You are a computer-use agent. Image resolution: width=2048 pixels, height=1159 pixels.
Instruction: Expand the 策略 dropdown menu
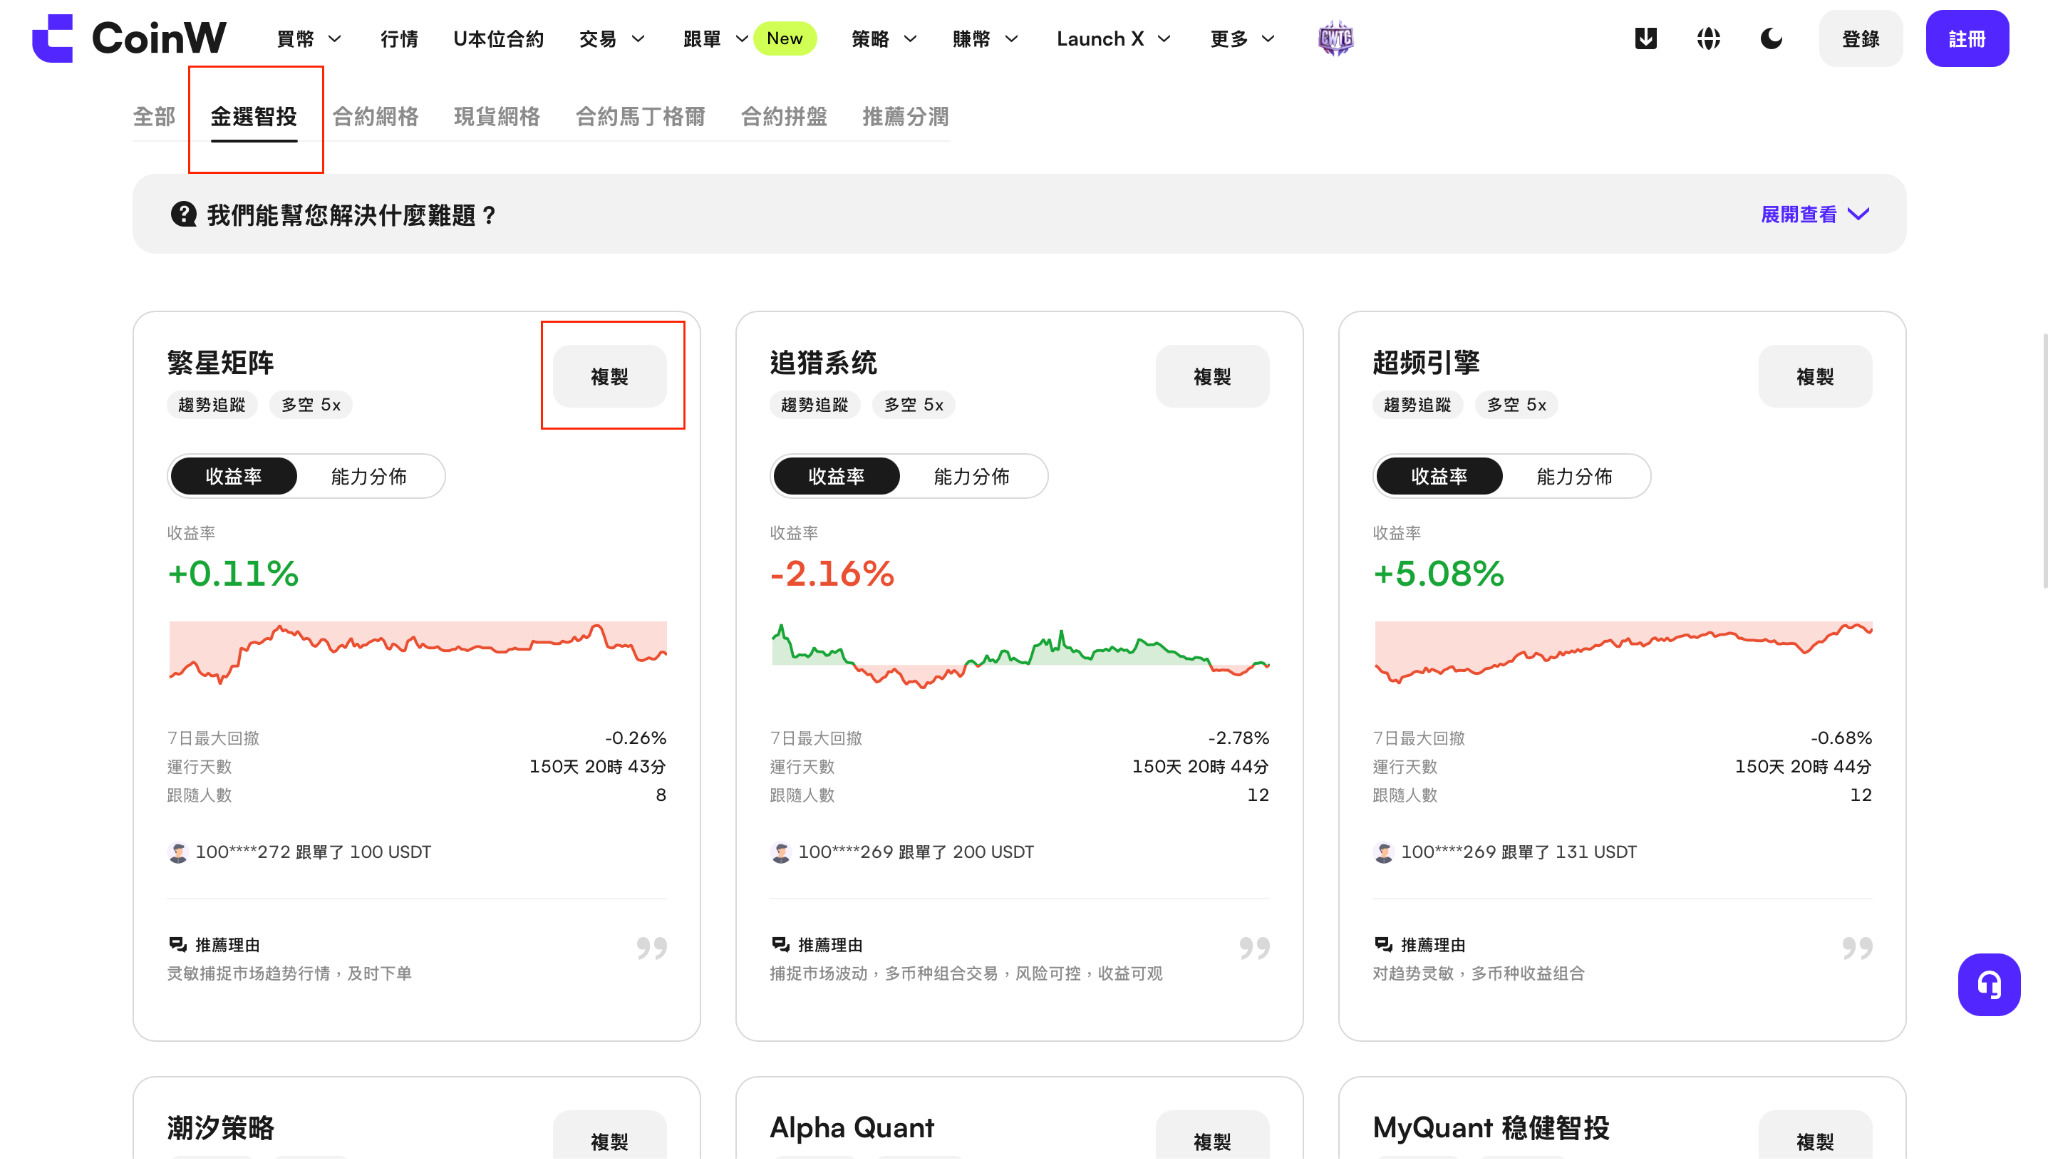884,39
